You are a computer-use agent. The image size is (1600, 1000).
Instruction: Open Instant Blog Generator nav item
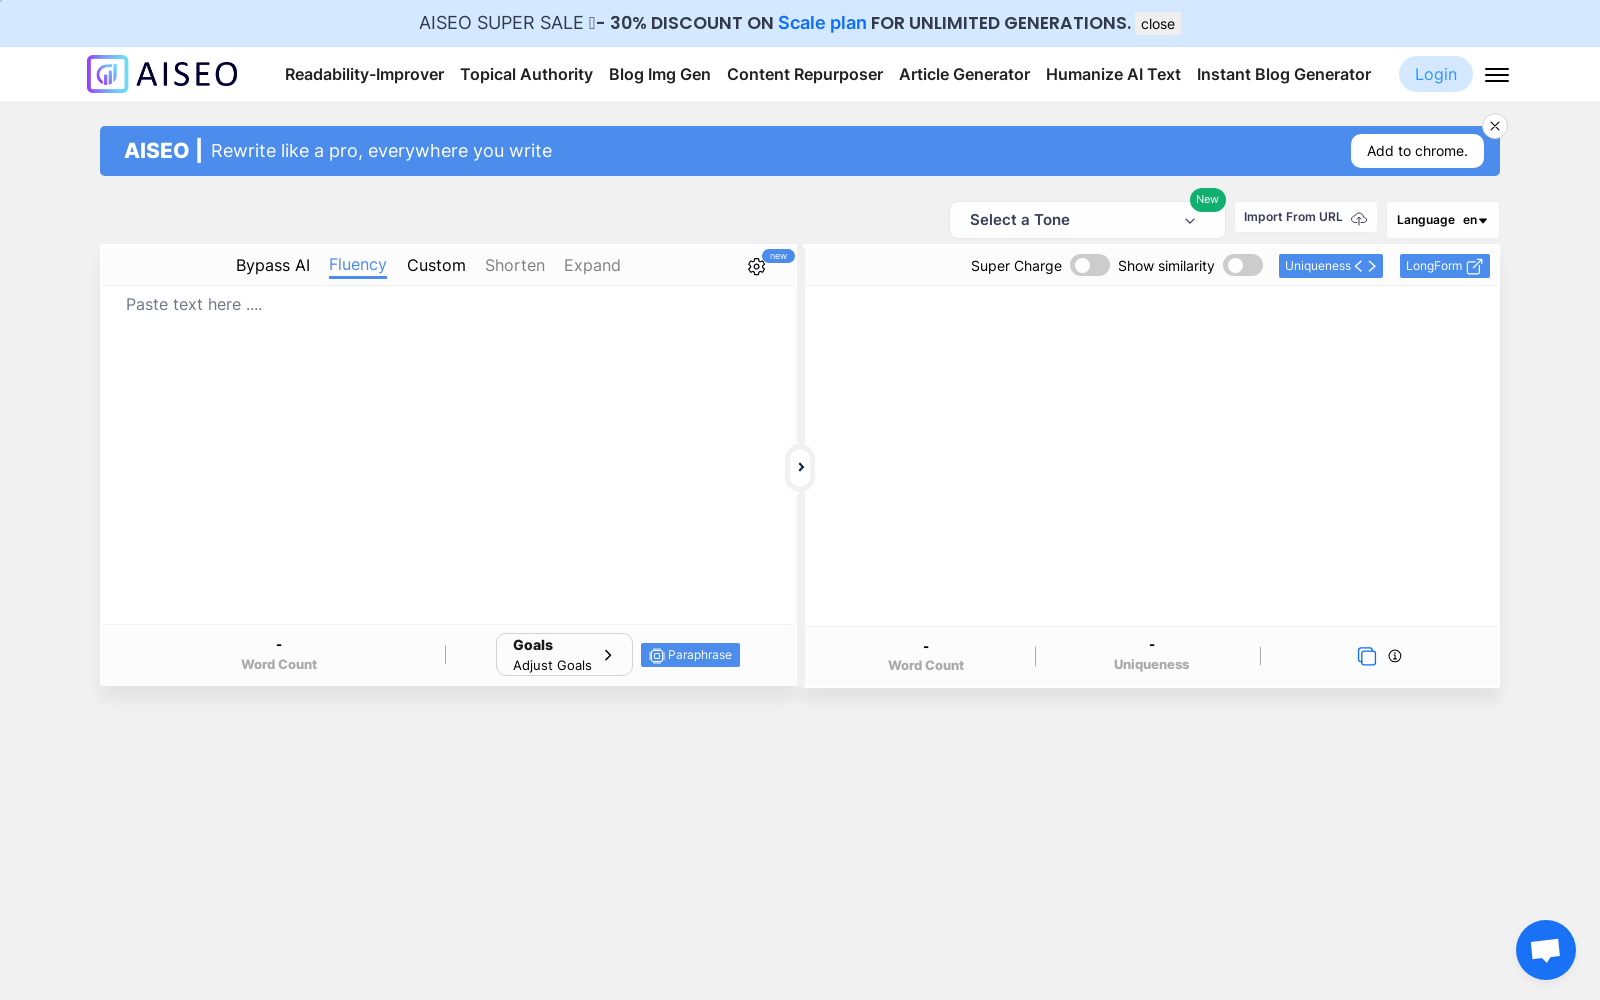1284,74
